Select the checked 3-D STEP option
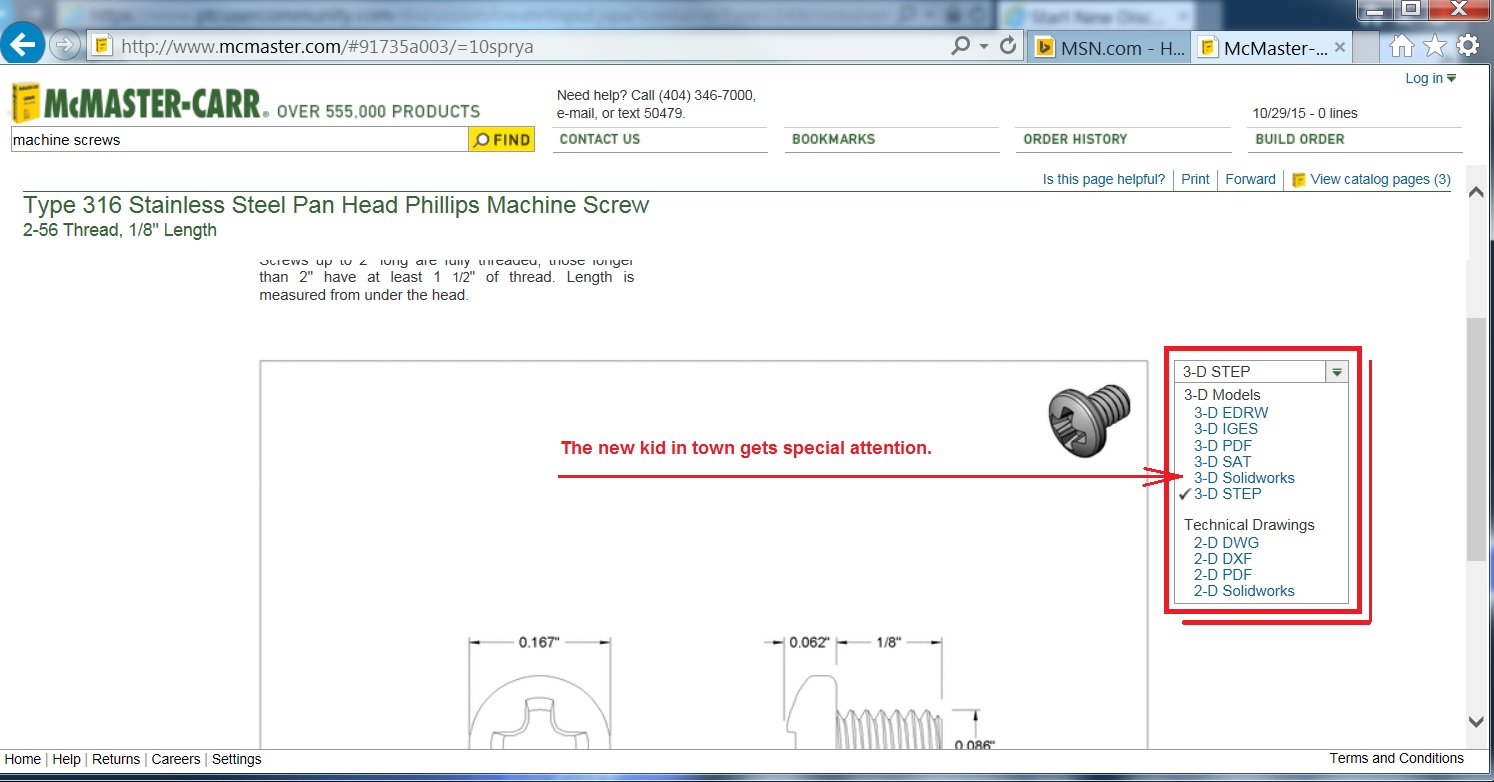This screenshot has width=1494, height=782. pos(1227,494)
